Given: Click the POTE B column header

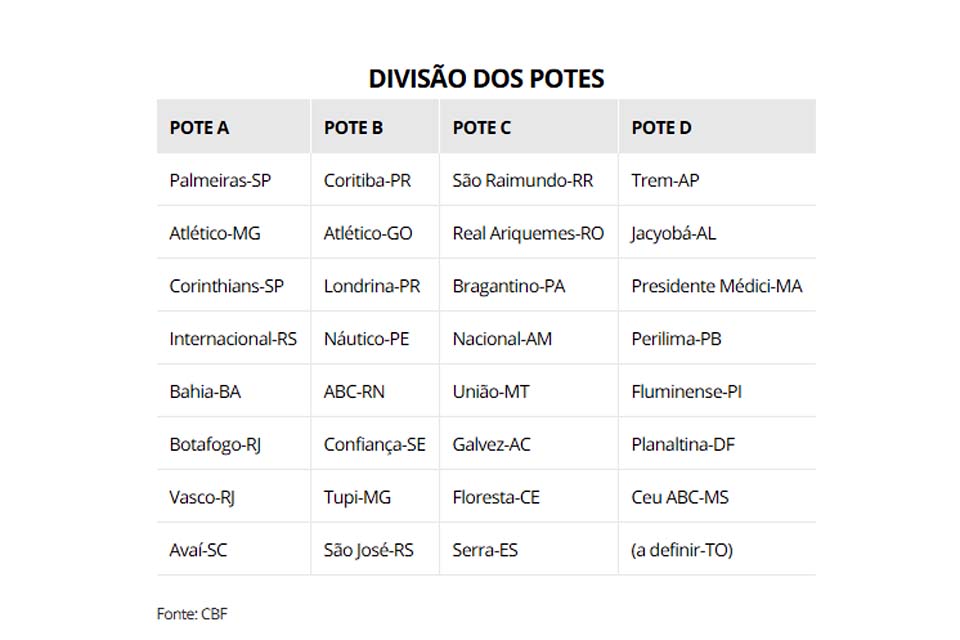Looking at the screenshot, I should coord(353,128).
